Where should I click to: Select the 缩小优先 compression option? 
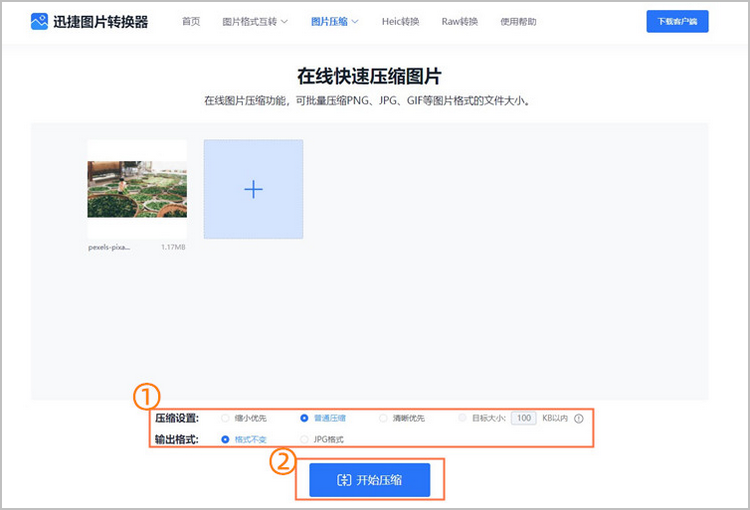[x=225, y=418]
